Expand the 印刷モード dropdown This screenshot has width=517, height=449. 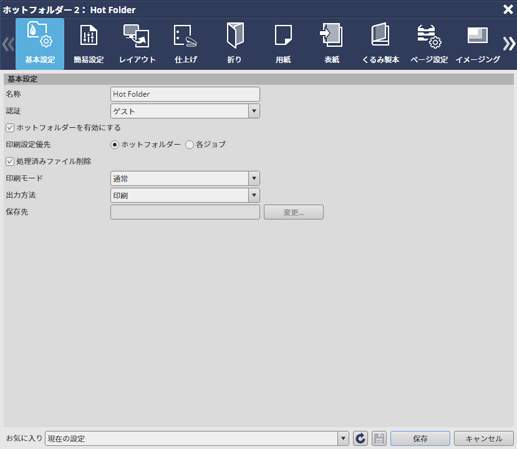pyautogui.click(x=254, y=178)
